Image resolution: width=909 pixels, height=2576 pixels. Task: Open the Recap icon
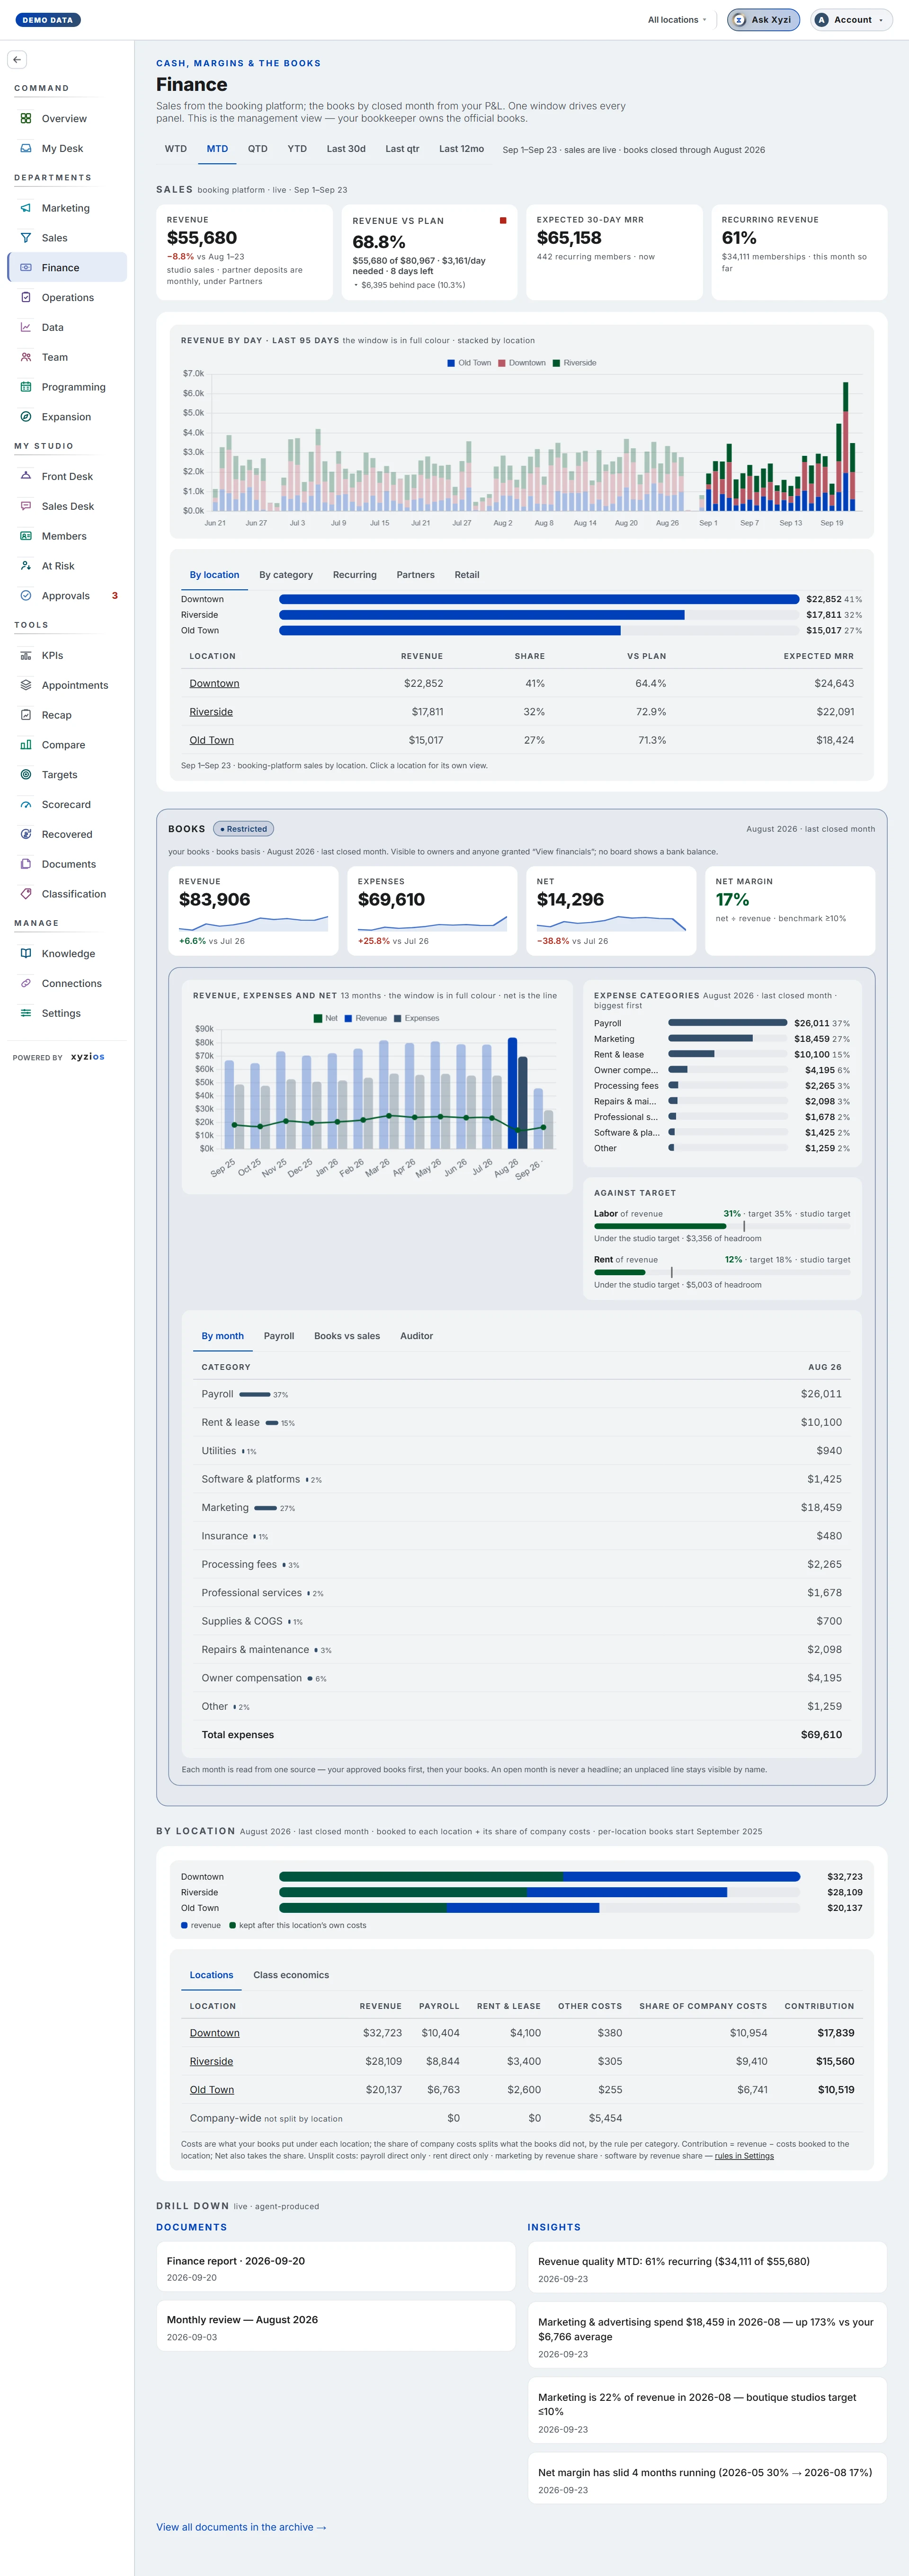(26, 715)
